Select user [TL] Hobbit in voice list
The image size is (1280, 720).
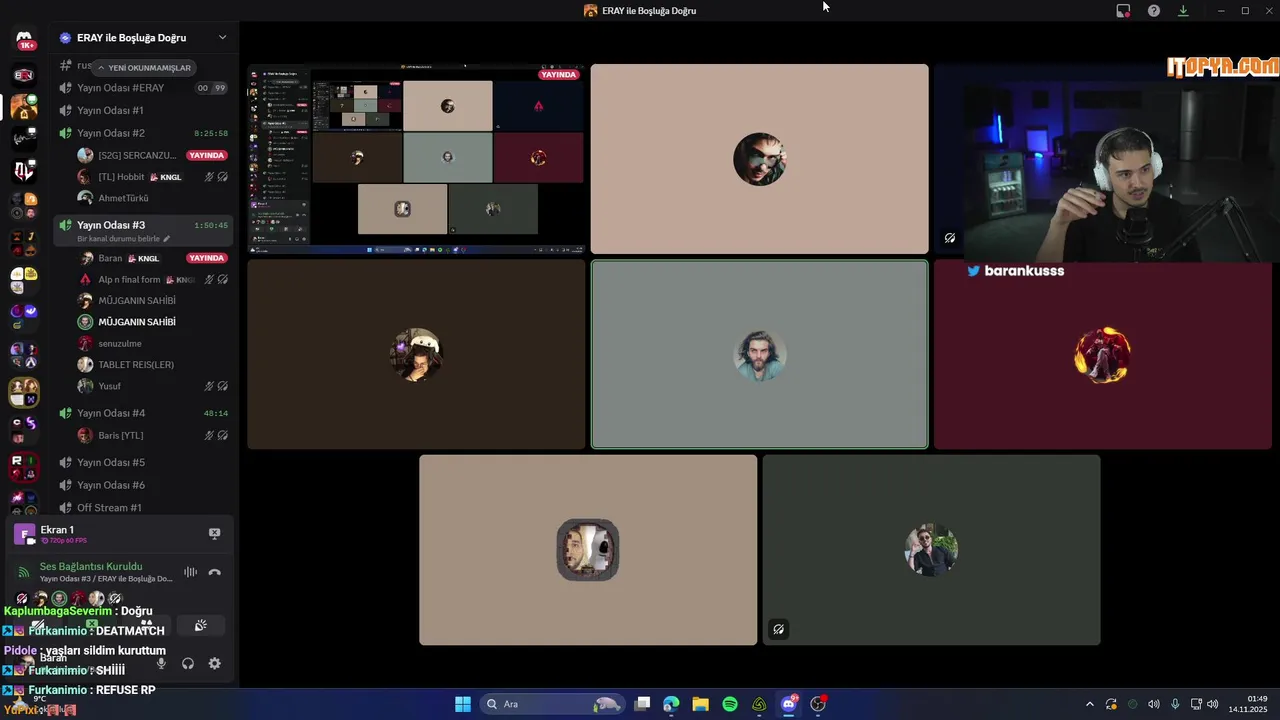[152, 177]
